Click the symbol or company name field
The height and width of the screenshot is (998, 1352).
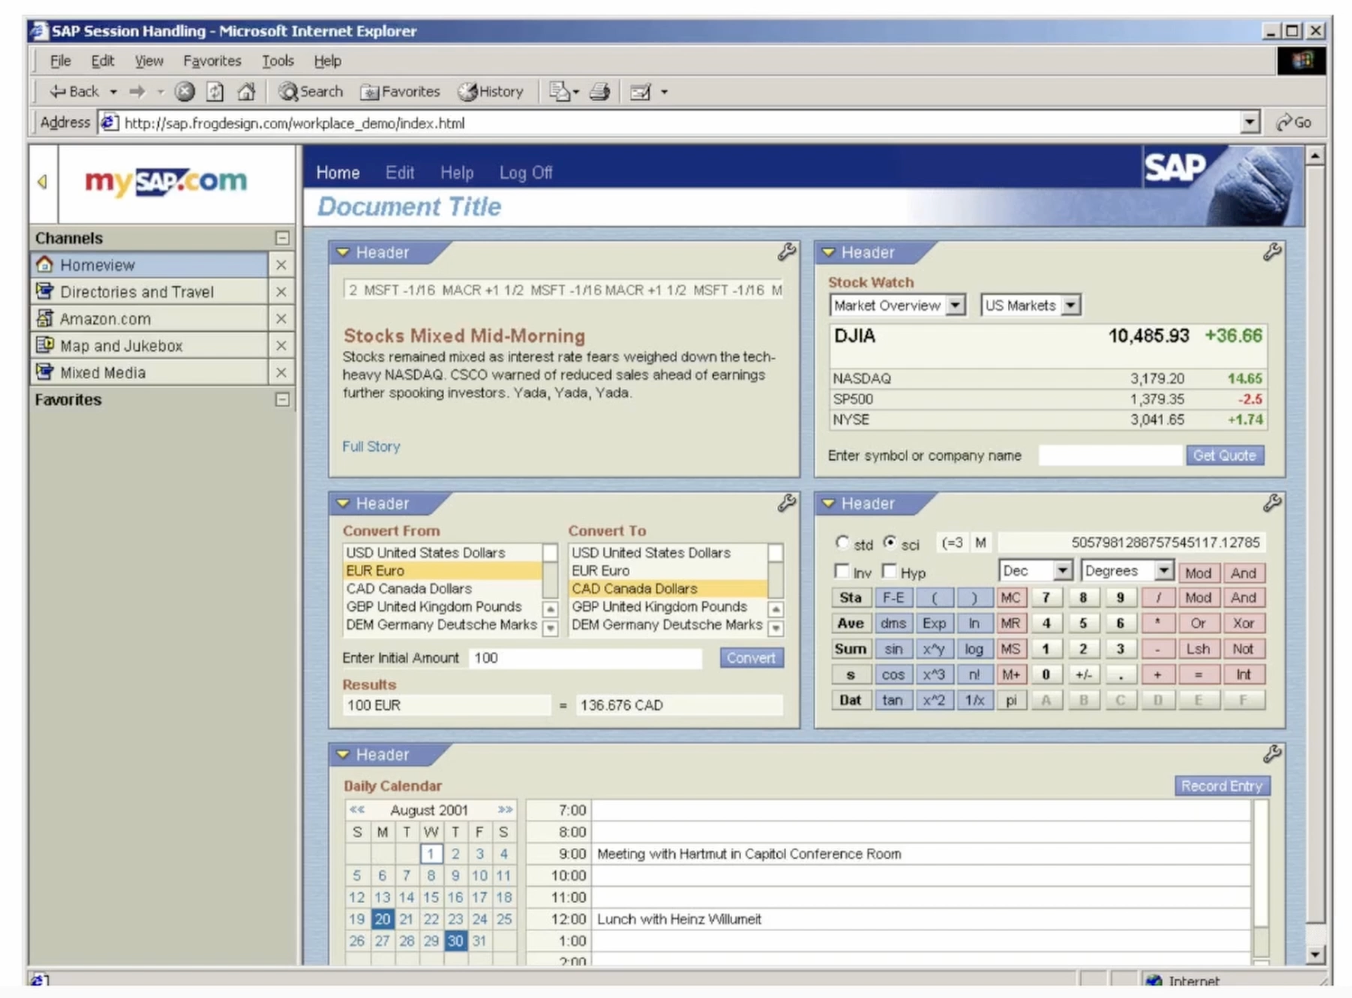(1109, 455)
